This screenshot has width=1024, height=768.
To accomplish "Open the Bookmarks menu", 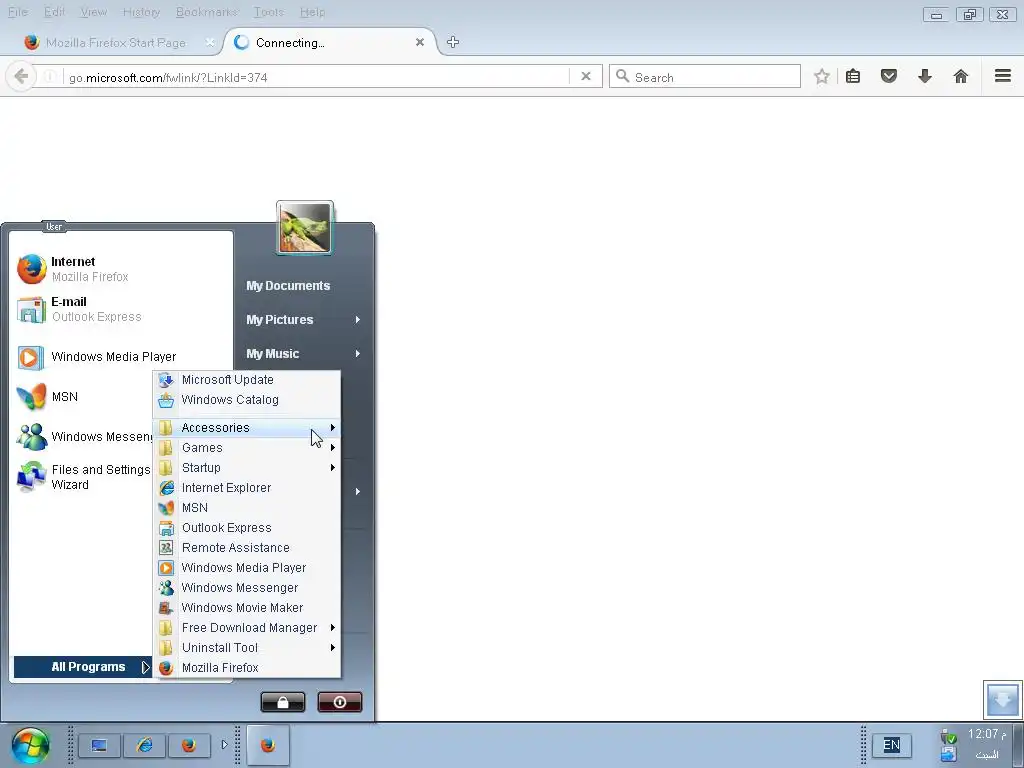I will (206, 12).
